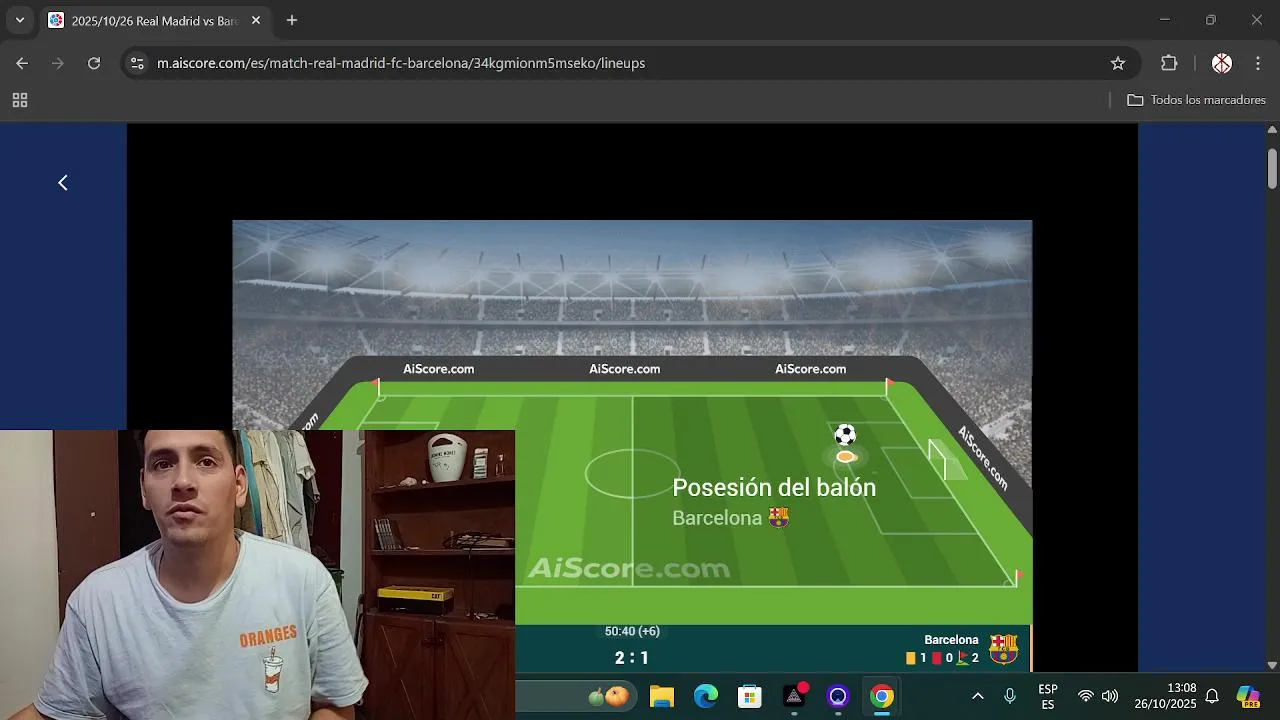Image resolution: width=1280 pixels, height=720 pixels.
Task: Click the soccer ball on the pitch
Action: click(x=845, y=434)
